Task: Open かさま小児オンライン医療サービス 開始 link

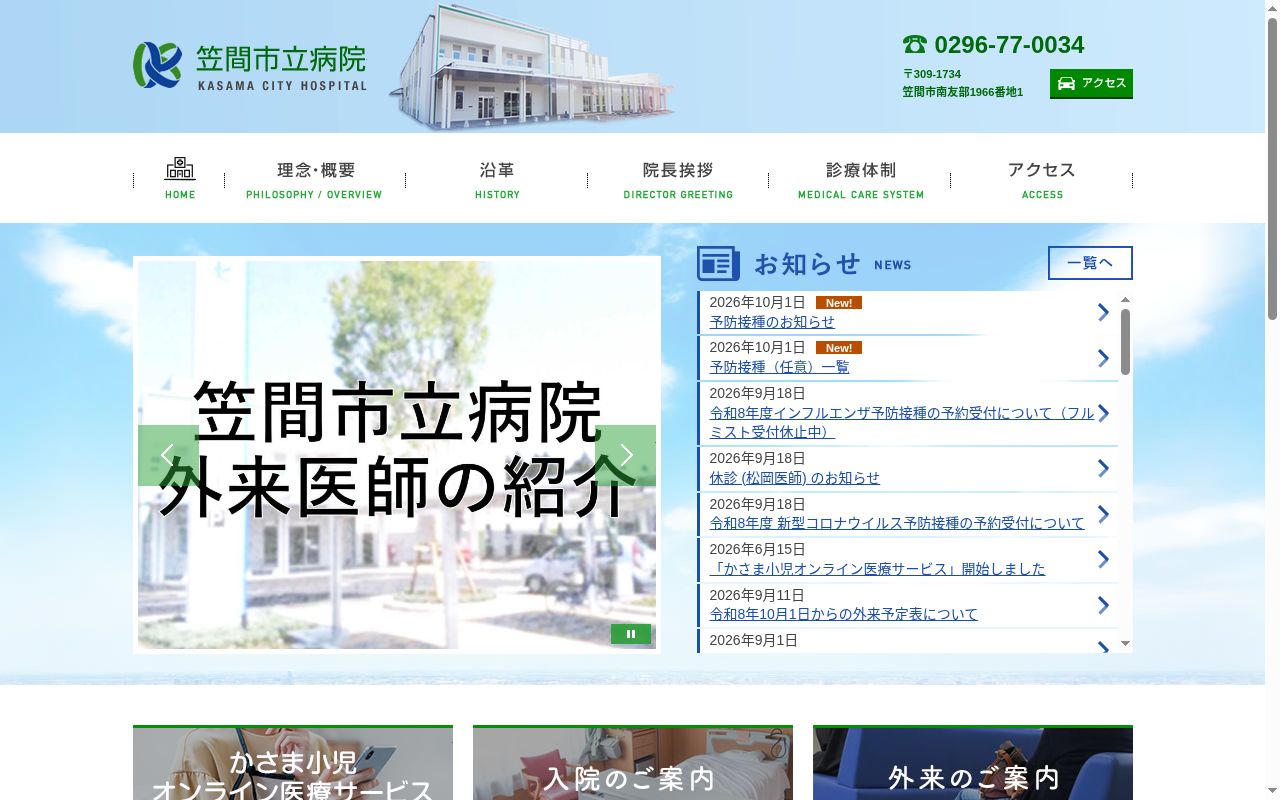Action: 877,569
